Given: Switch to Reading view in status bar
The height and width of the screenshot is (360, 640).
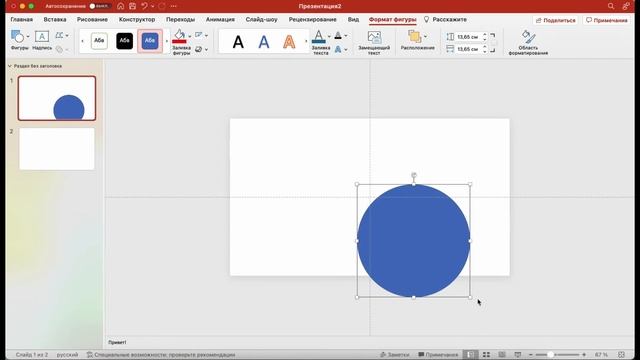Looking at the screenshot, I should [x=502, y=354].
